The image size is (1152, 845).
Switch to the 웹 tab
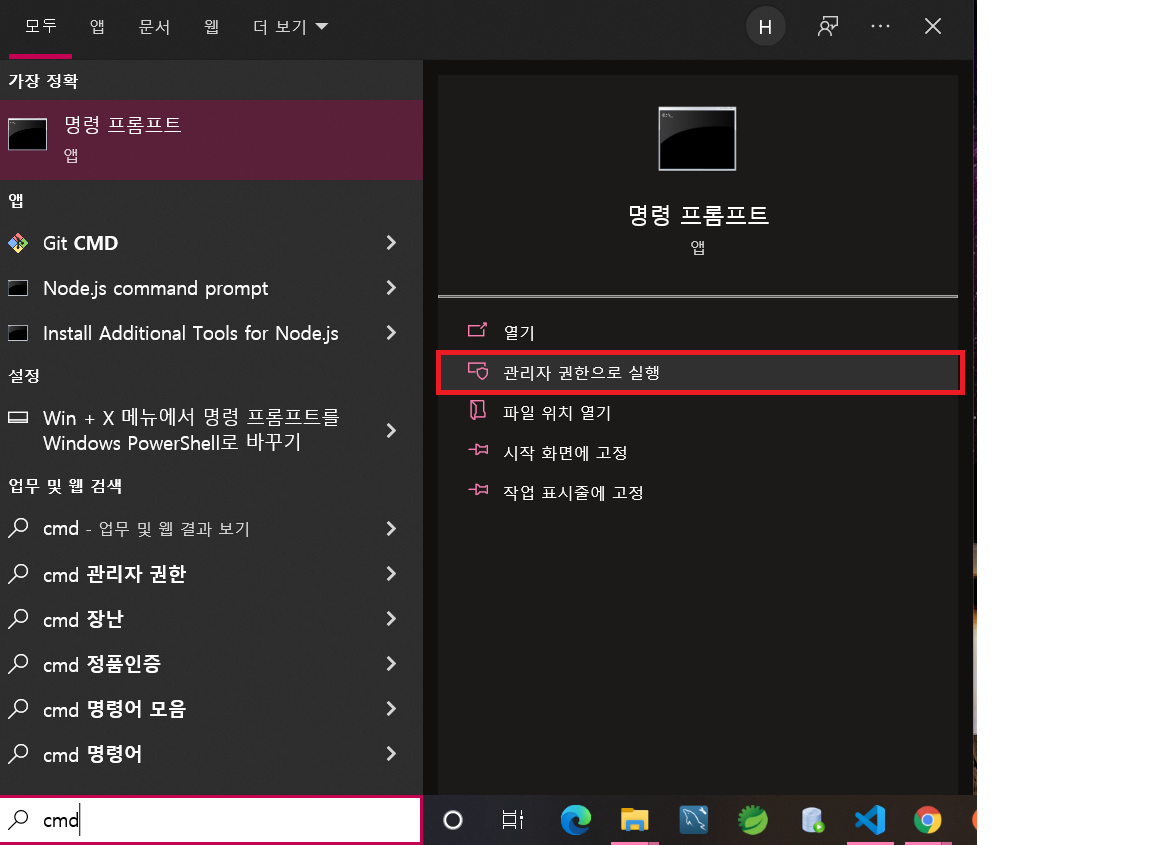click(x=212, y=27)
